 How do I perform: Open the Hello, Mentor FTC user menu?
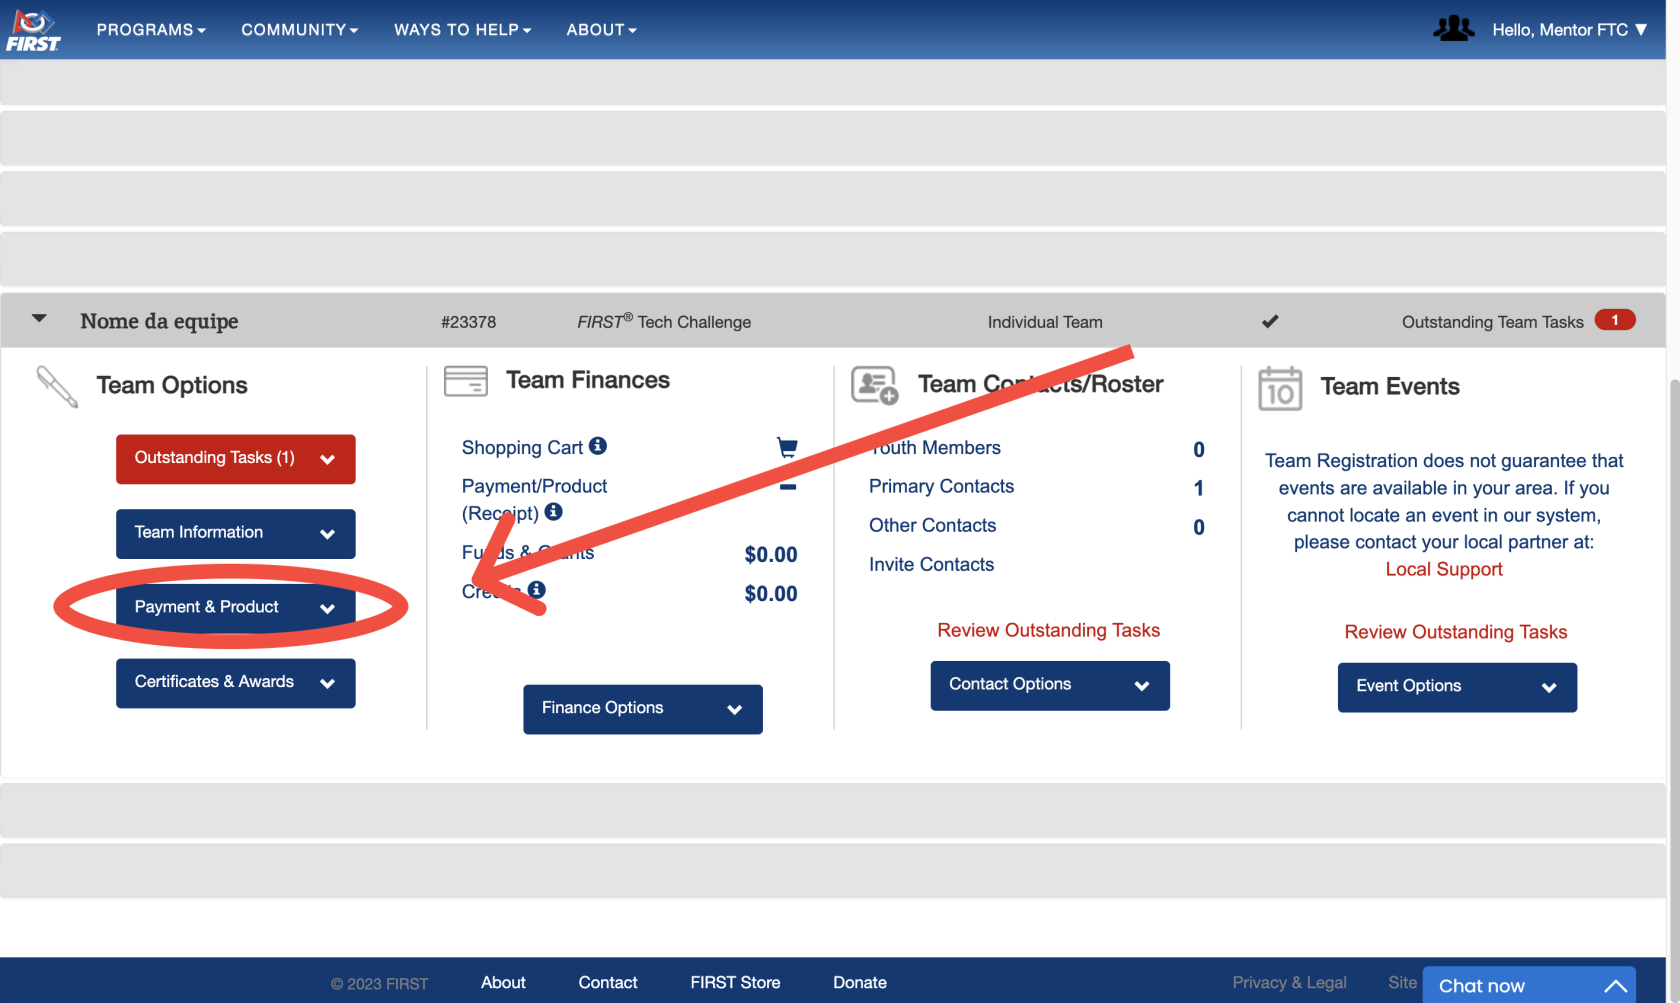1569,30
